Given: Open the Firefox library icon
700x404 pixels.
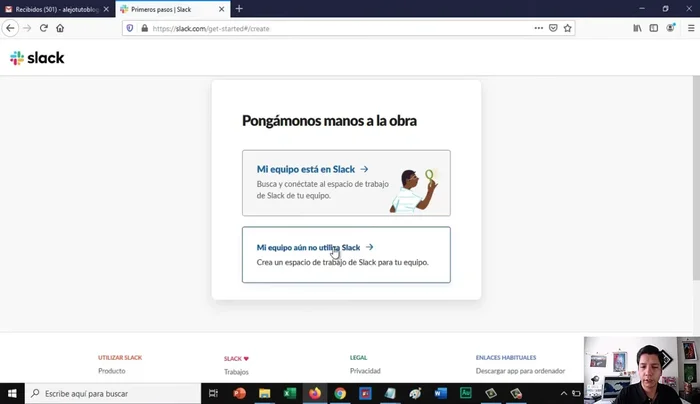Looking at the screenshot, I should (x=637, y=28).
